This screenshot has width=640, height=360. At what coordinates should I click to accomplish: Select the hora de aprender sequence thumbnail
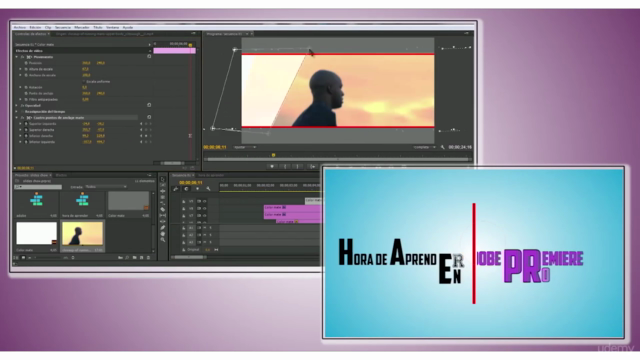82,200
